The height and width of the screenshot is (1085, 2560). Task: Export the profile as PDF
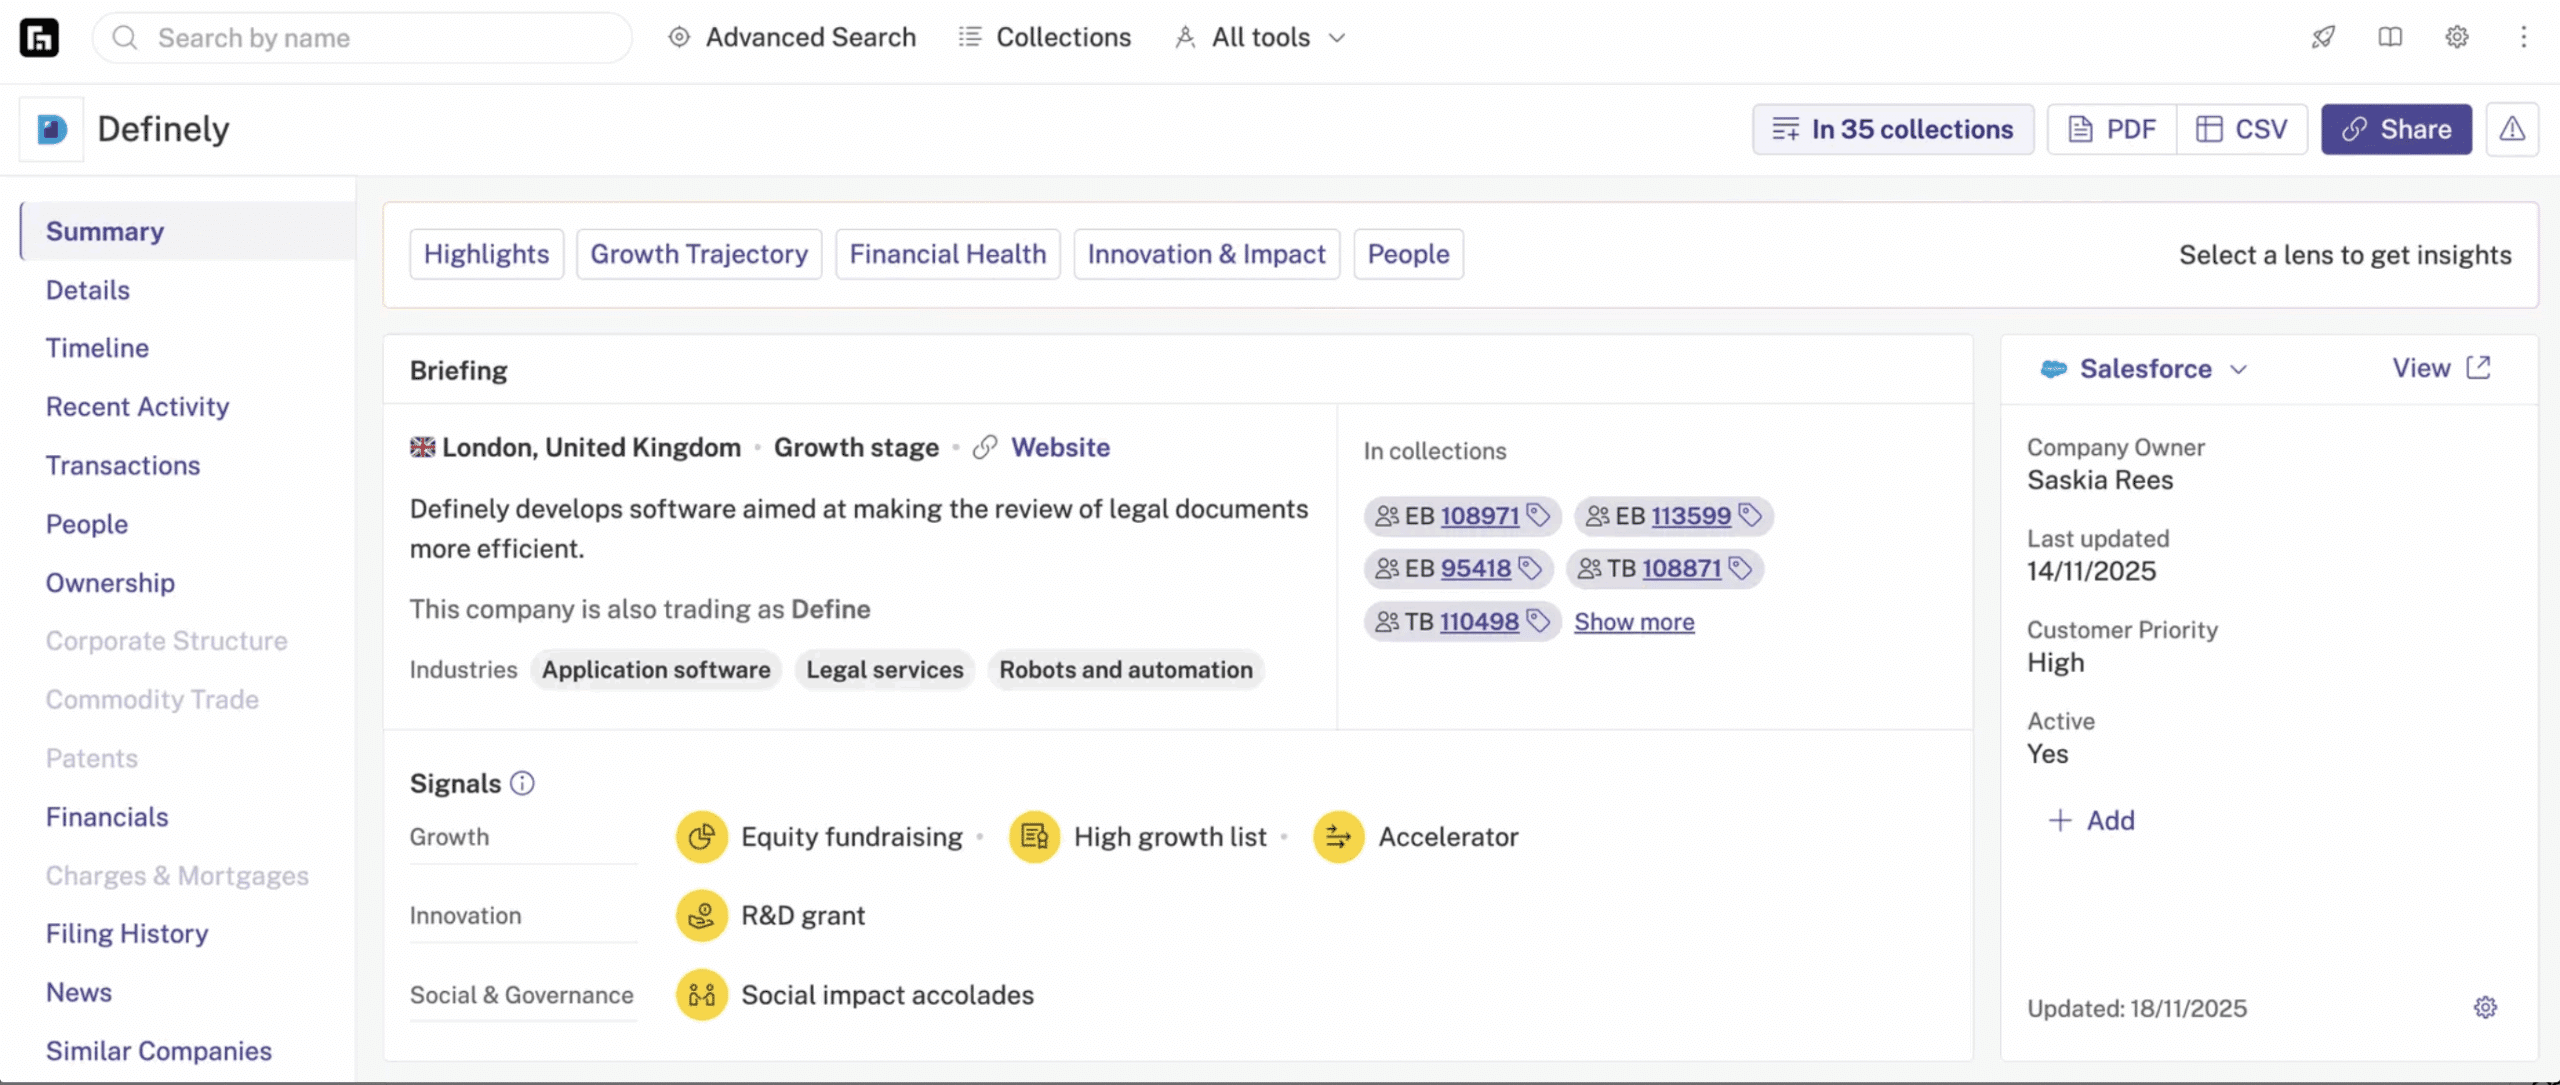(x=2112, y=129)
